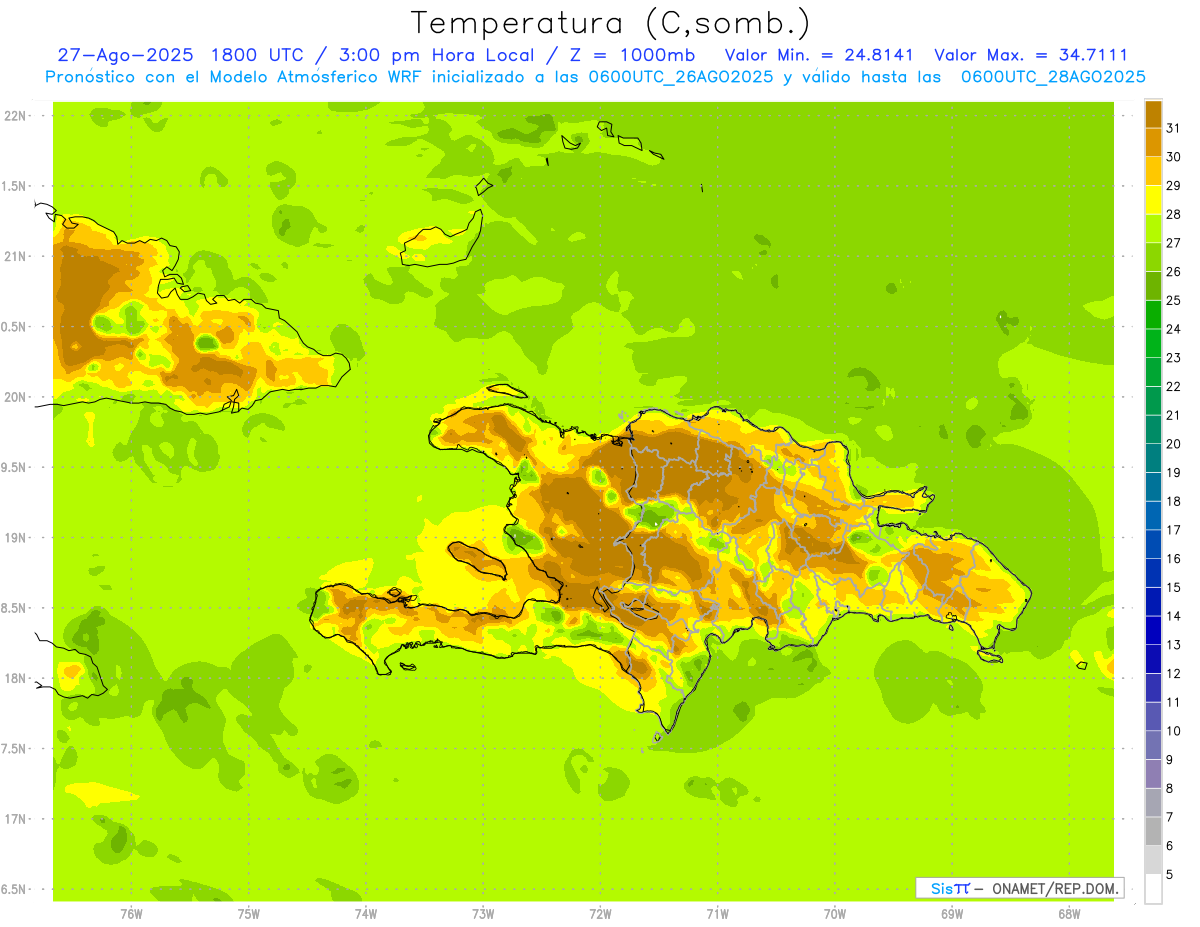The height and width of the screenshot is (927, 1200).
Task: Click the "SisTT - ONAMET/REP.DOM." credit label
Action: point(1020,888)
